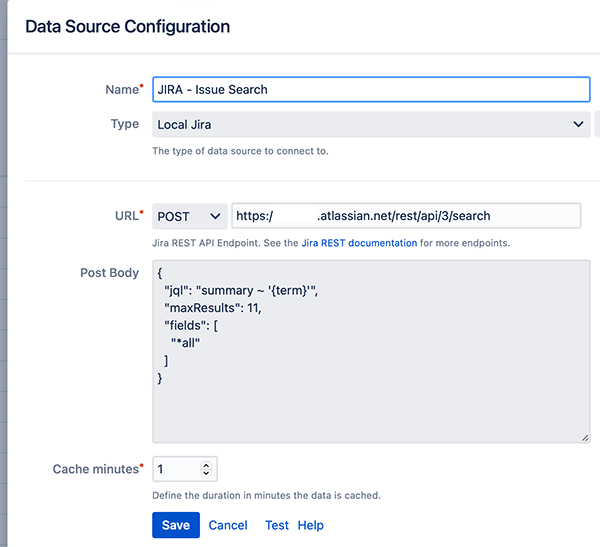This screenshot has height=547, width=600.
Task: Click the Name field label
Action: click(x=121, y=89)
